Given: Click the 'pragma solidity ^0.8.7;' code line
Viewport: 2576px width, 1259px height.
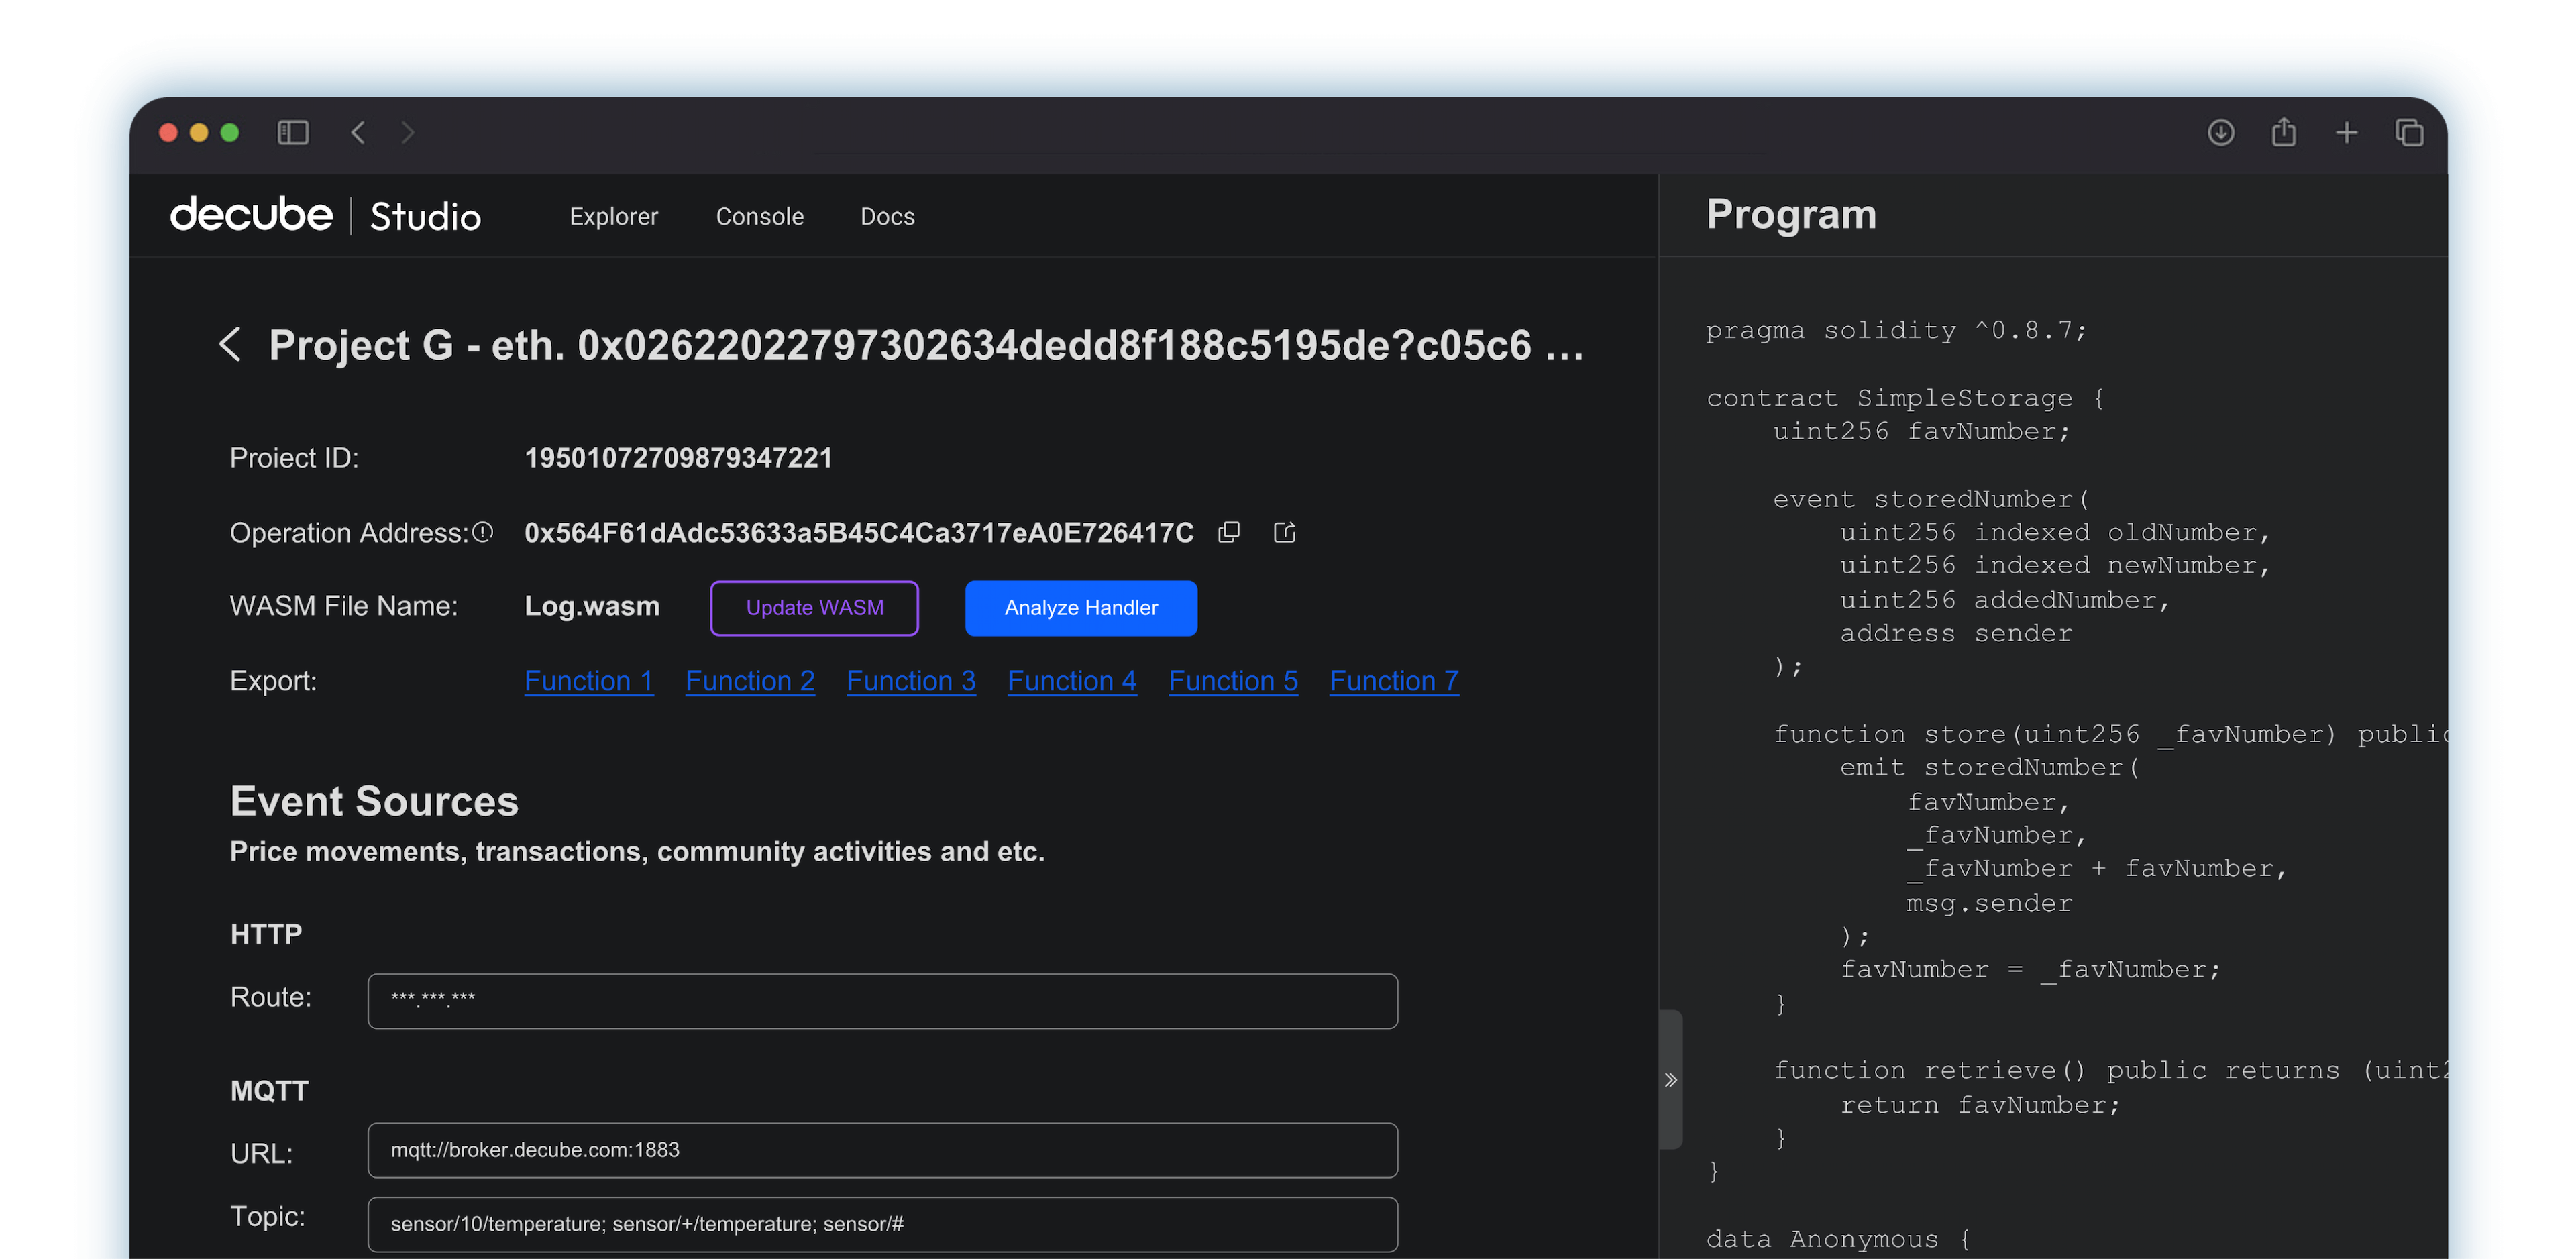Looking at the screenshot, I should 1896,330.
